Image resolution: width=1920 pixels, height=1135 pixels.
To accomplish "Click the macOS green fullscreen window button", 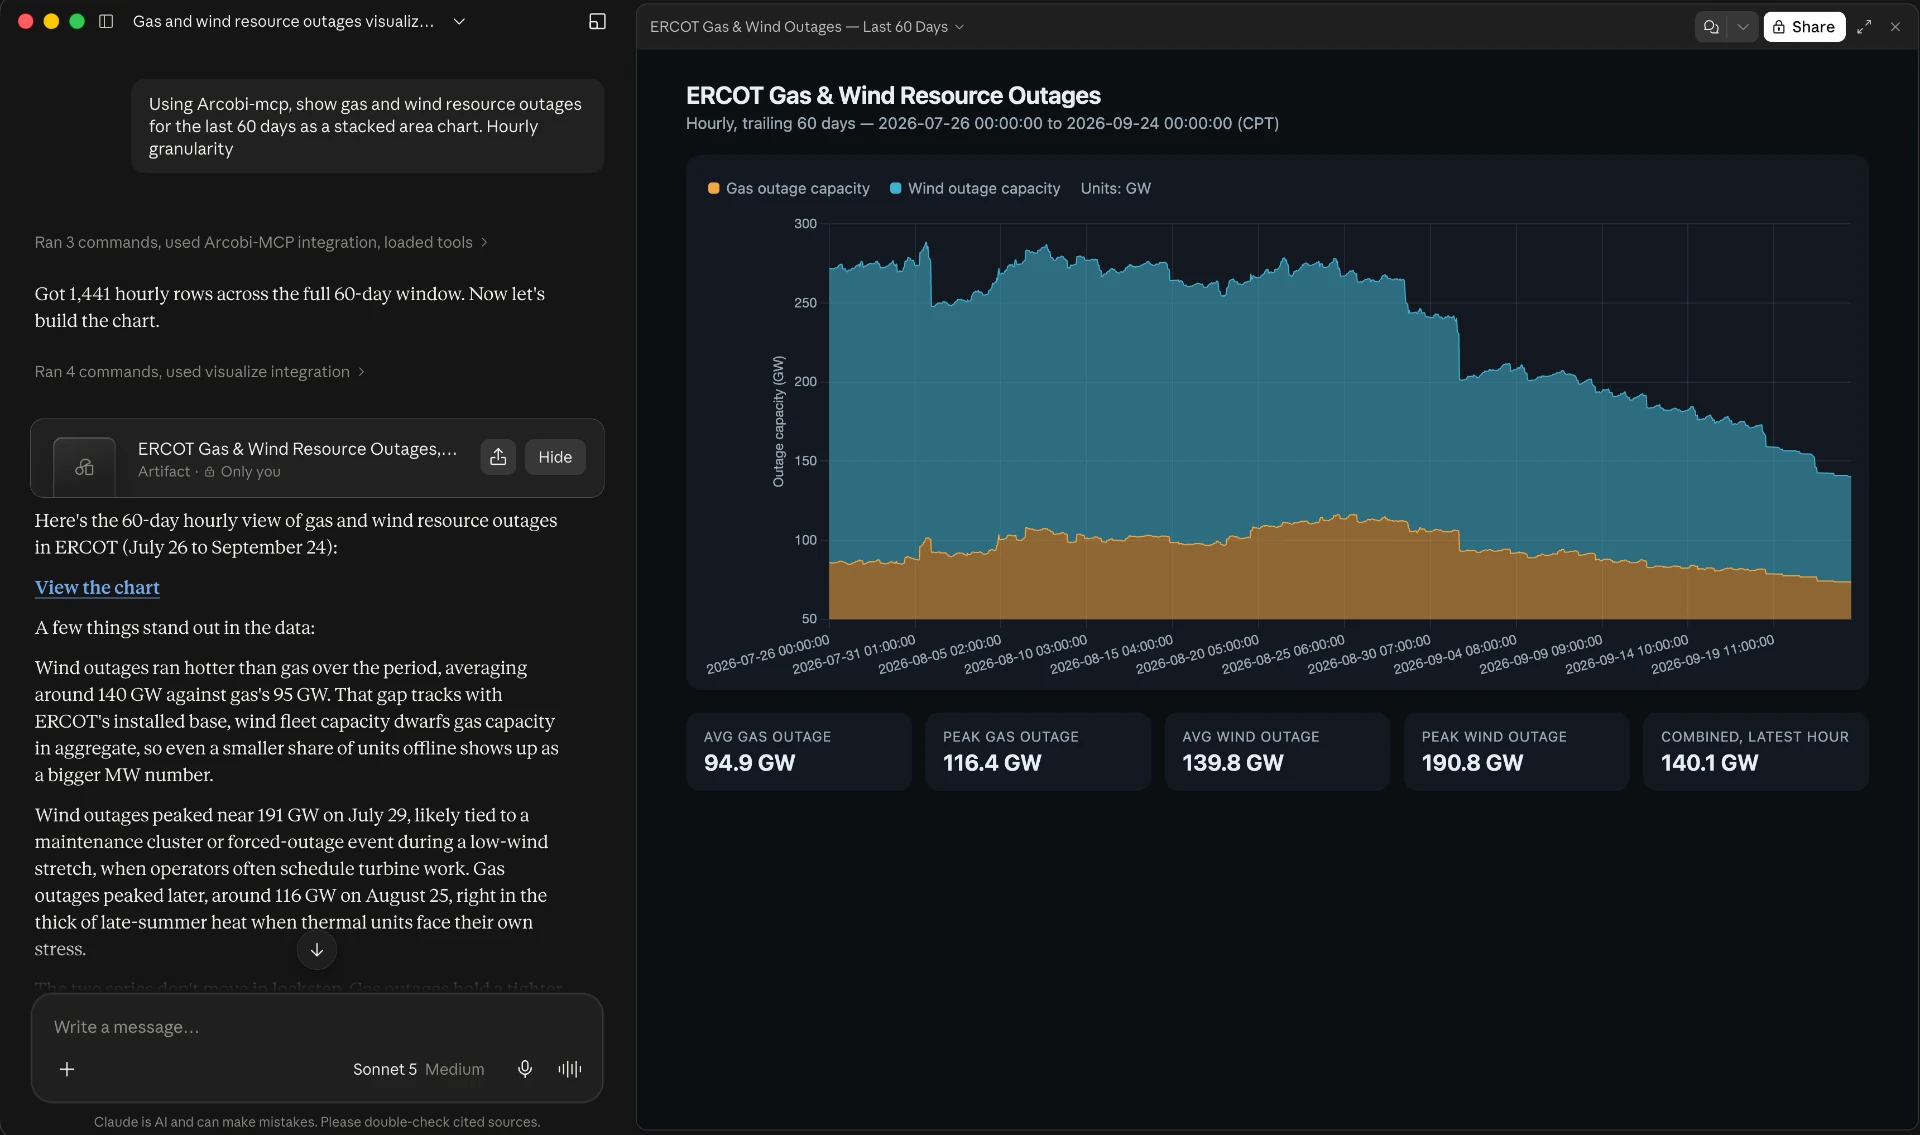I will click(77, 21).
